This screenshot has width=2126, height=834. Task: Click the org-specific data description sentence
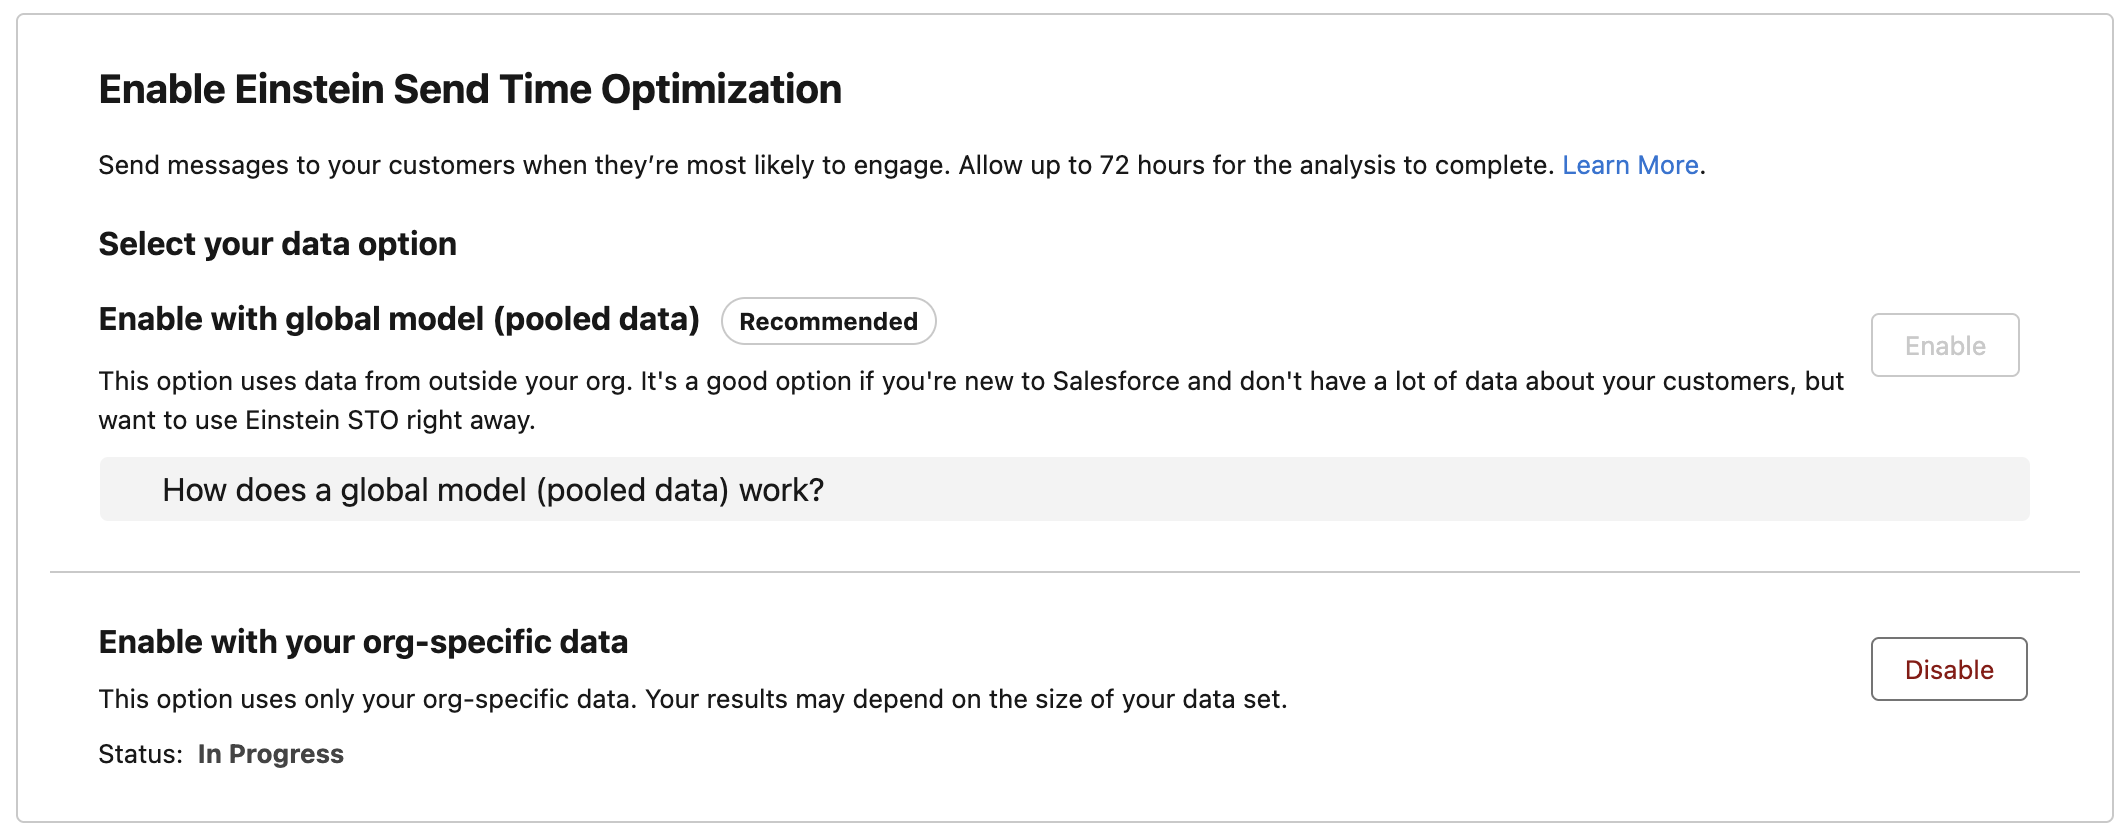click(x=692, y=699)
